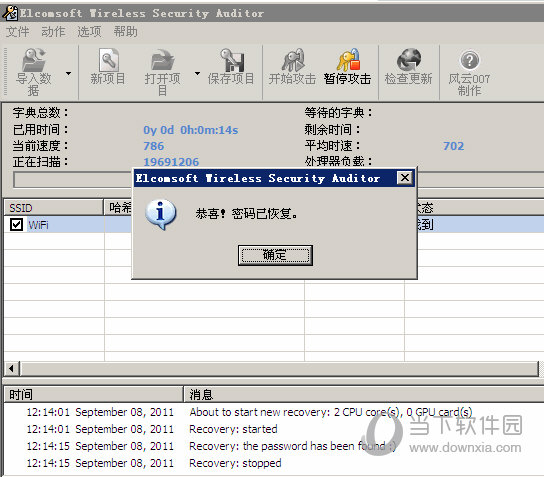Viewport: 546px width, 477px height.
Task: Select log entry 'Recovery: started'
Action: click(x=233, y=429)
